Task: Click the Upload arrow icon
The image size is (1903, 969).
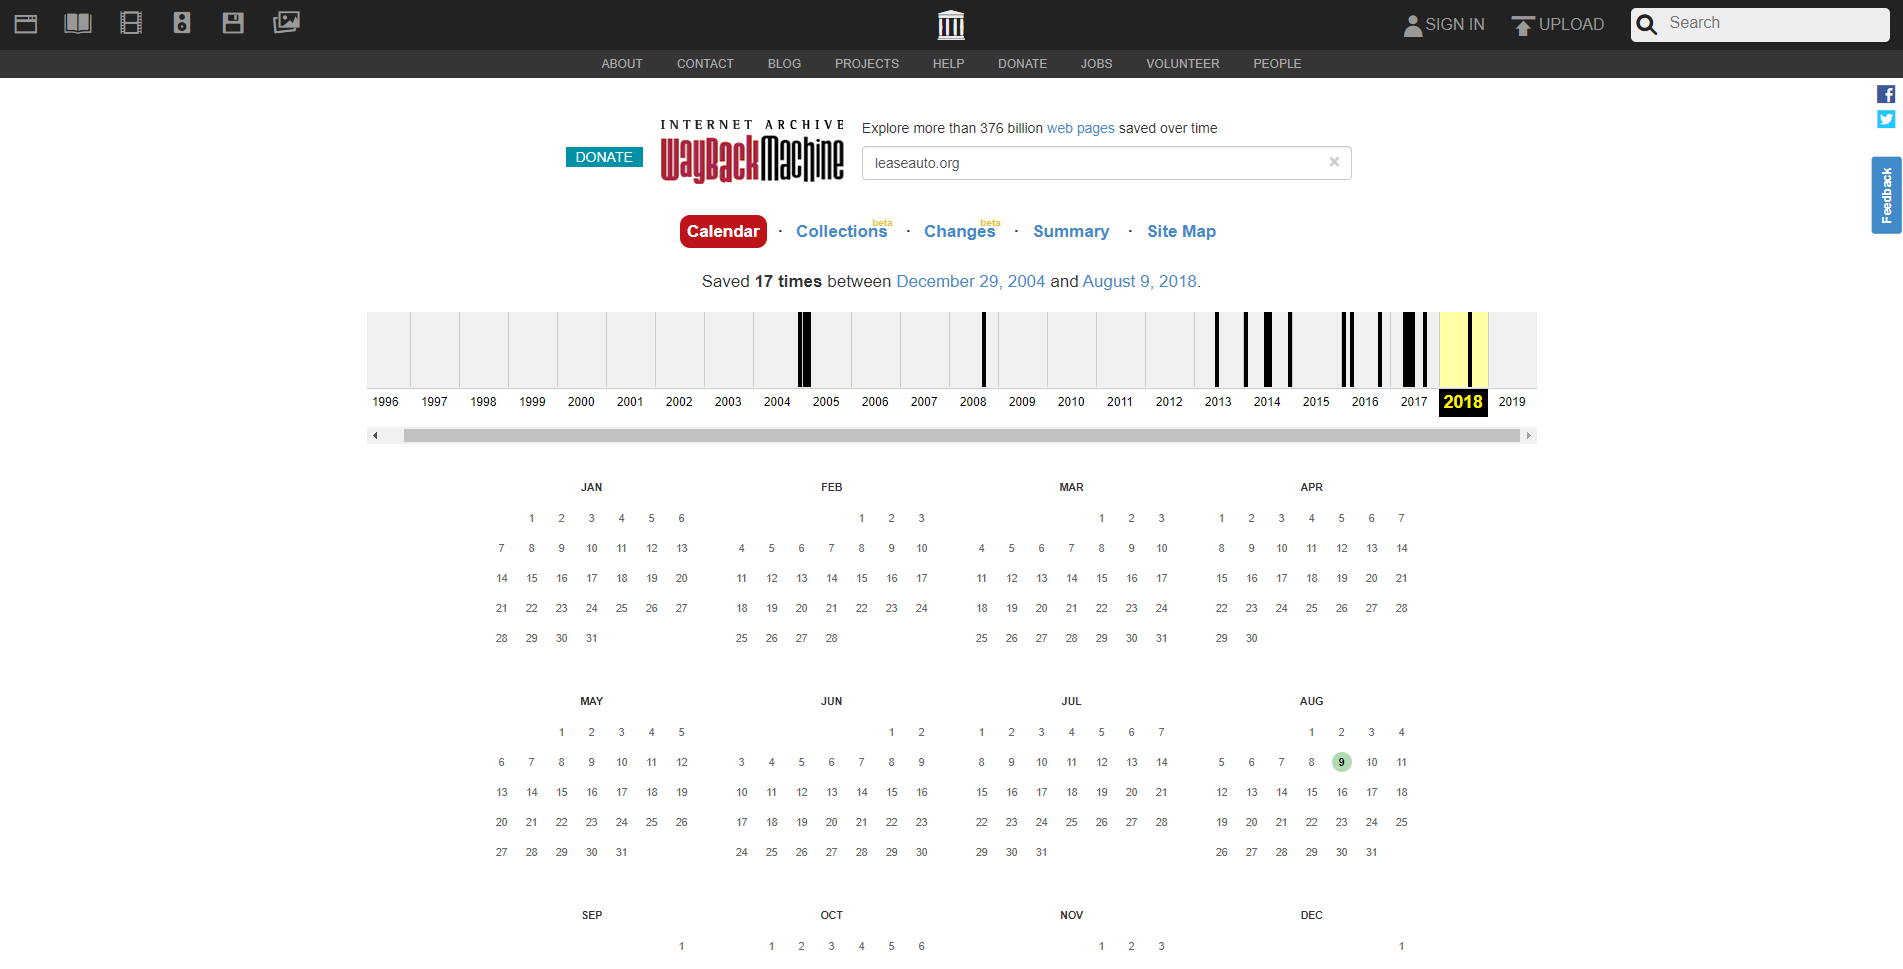Action: click(x=1522, y=26)
